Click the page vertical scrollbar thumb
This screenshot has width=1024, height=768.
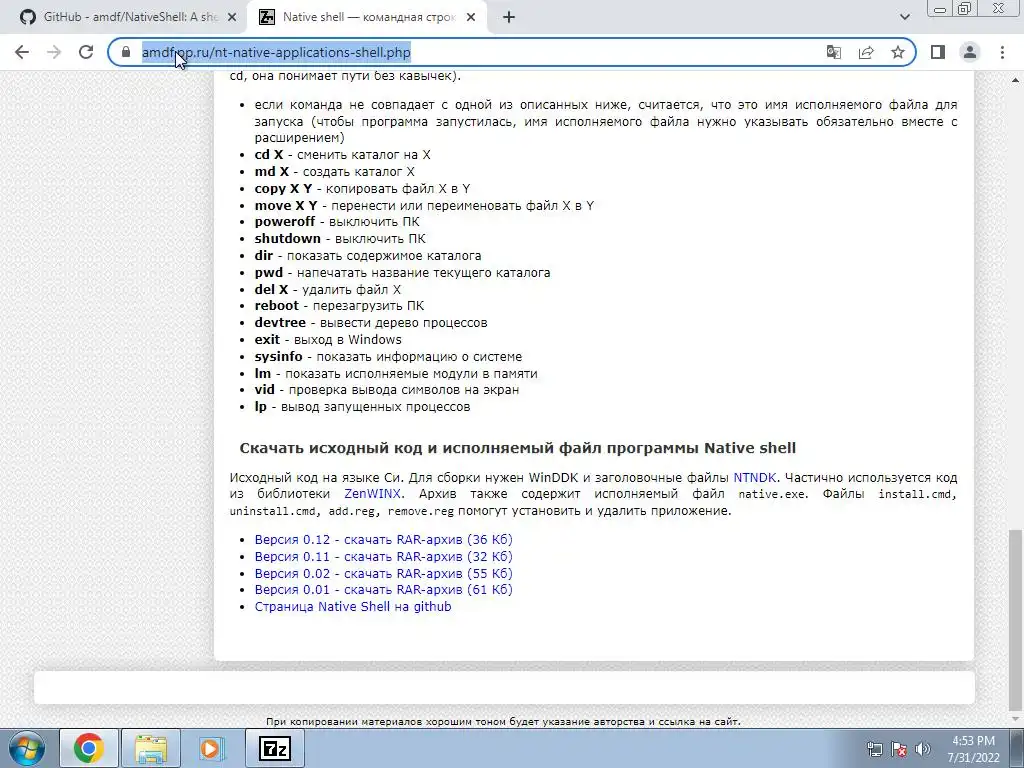(1015, 619)
